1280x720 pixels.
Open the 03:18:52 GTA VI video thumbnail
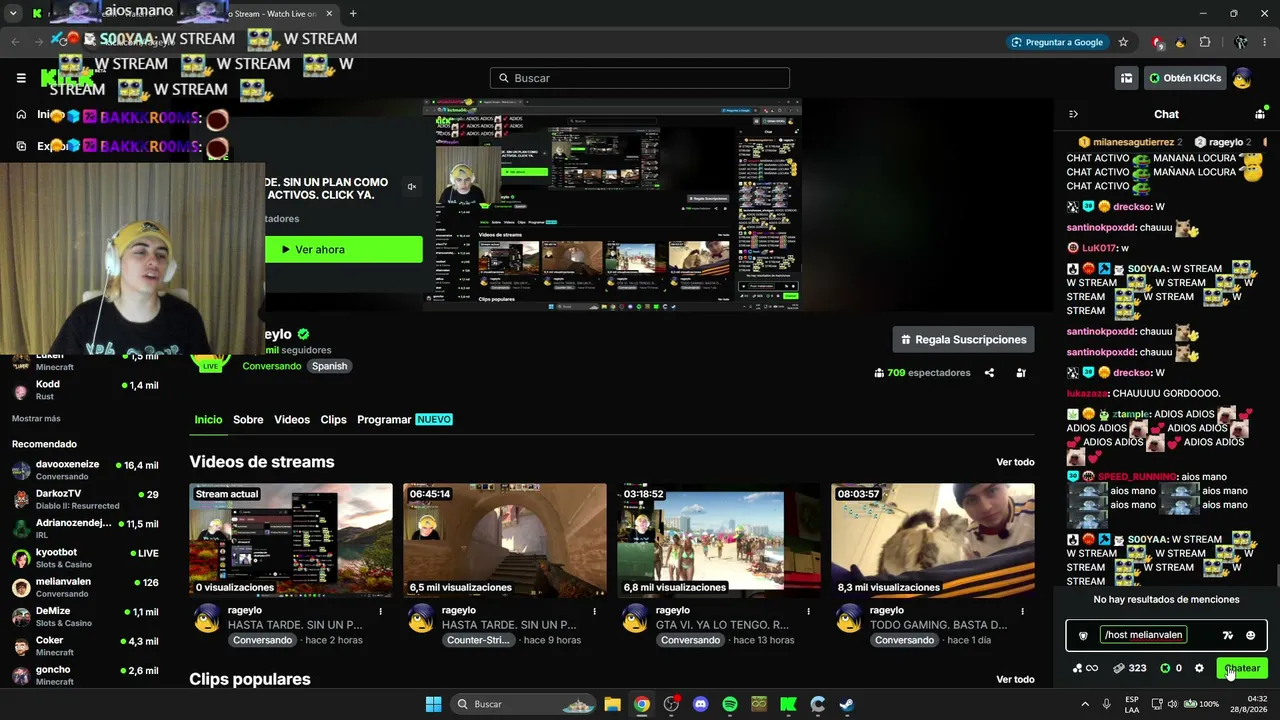point(719,541)
